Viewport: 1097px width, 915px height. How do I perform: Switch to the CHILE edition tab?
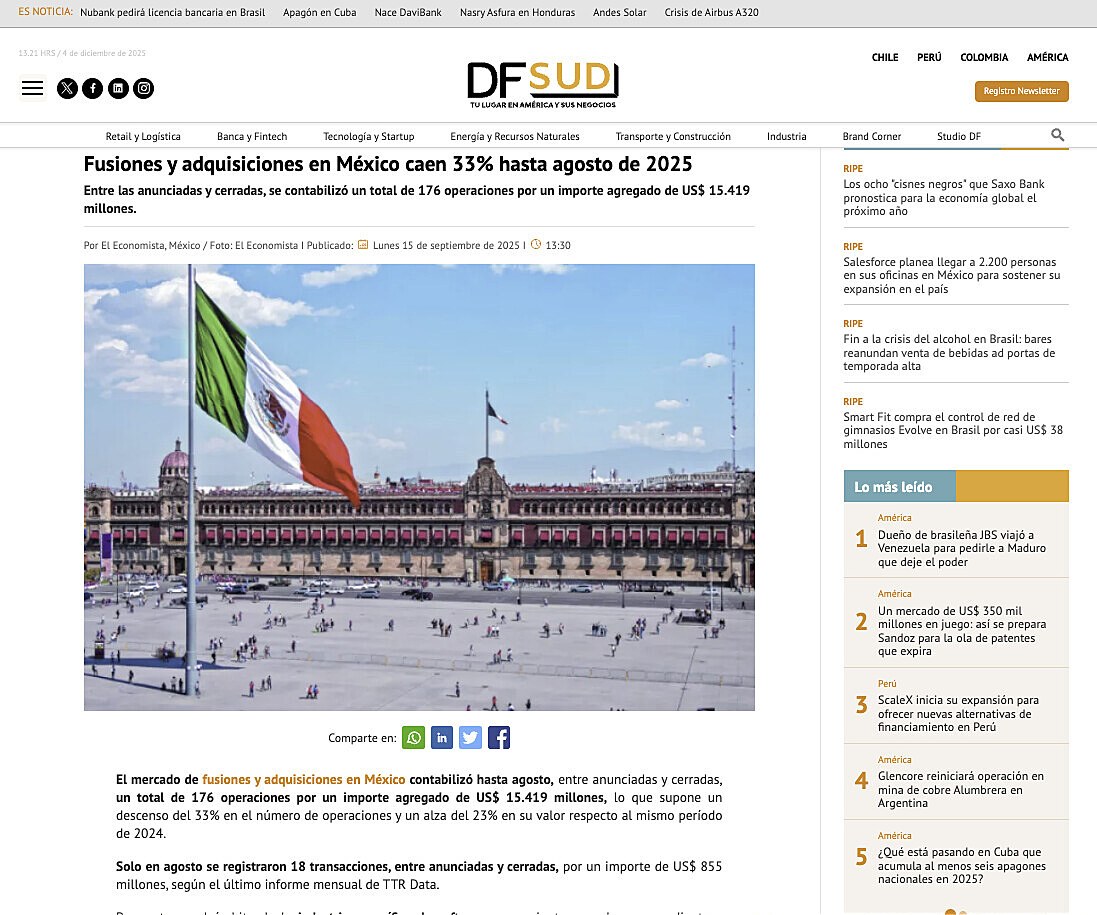(884, 57)
